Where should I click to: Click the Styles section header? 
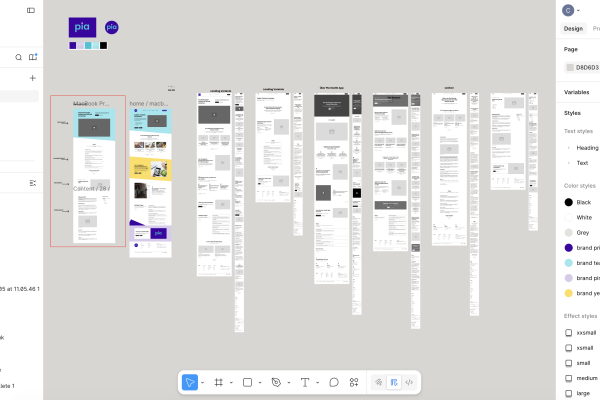(572, 113)
